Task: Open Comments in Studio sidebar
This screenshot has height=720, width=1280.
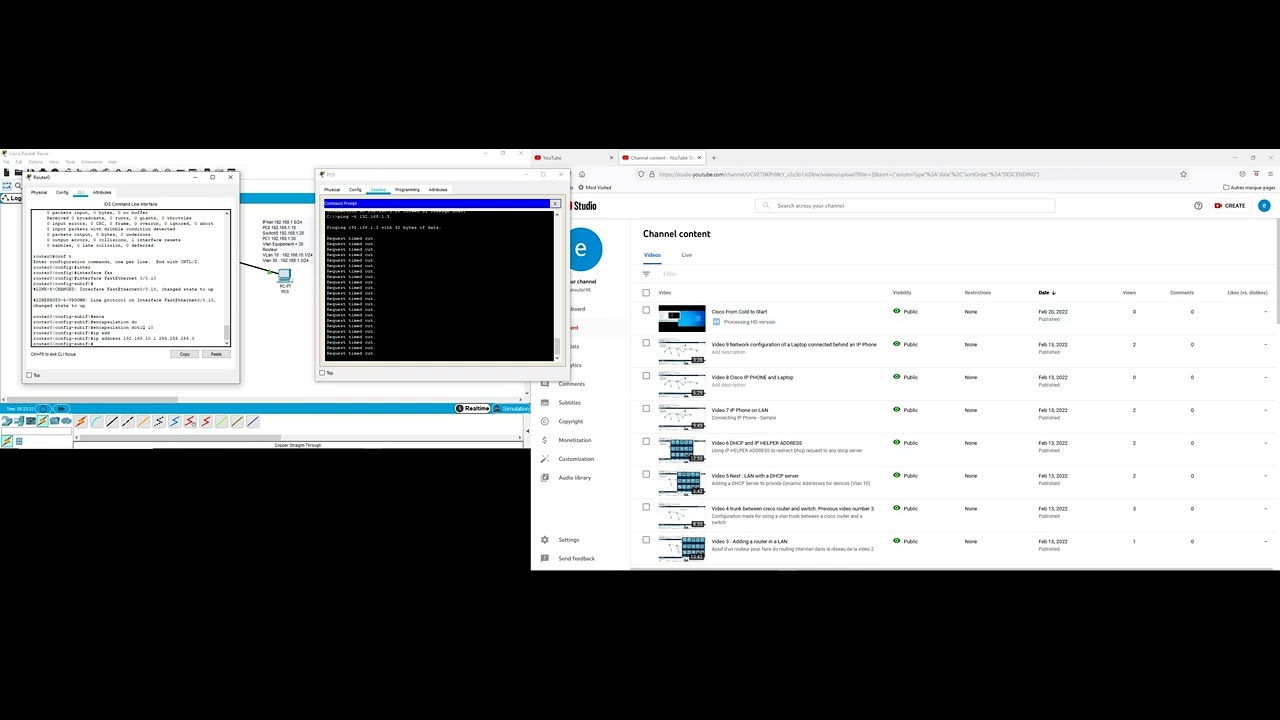Action: click(x=571, y=384)
